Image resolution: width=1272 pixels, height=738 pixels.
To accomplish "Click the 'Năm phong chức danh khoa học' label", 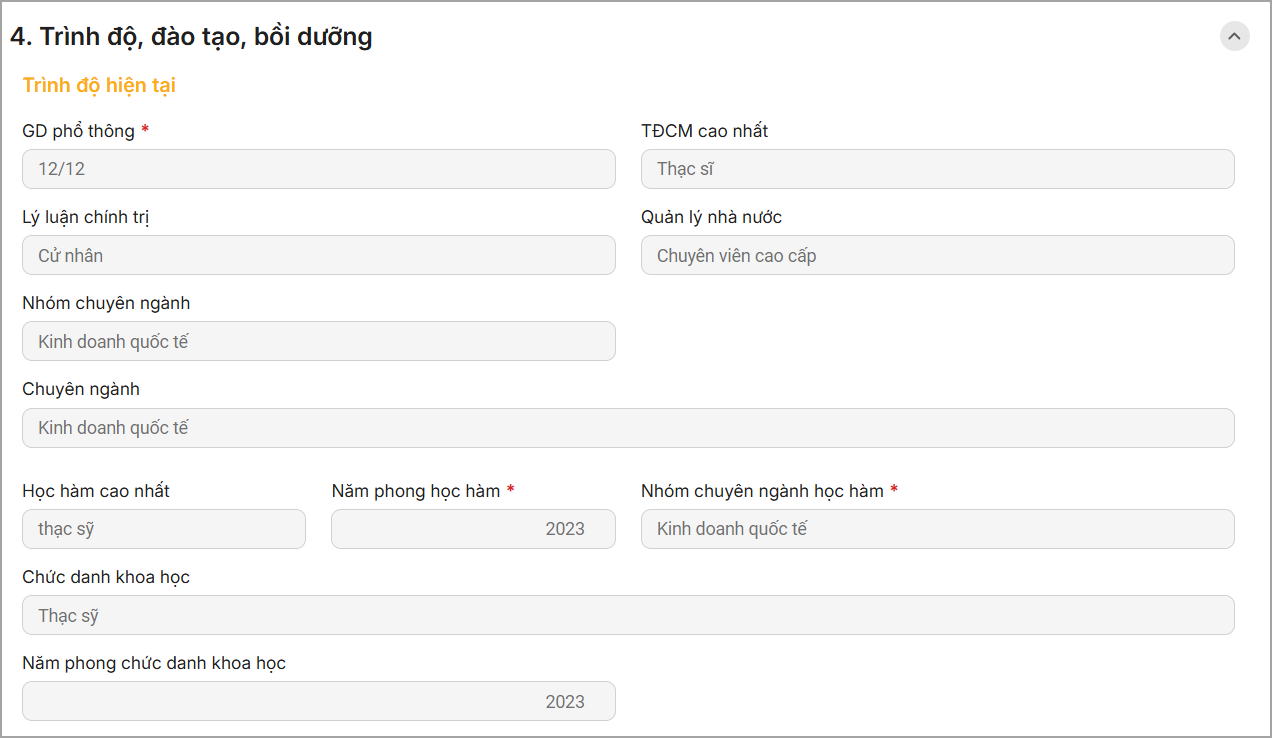I will [154, 663].
